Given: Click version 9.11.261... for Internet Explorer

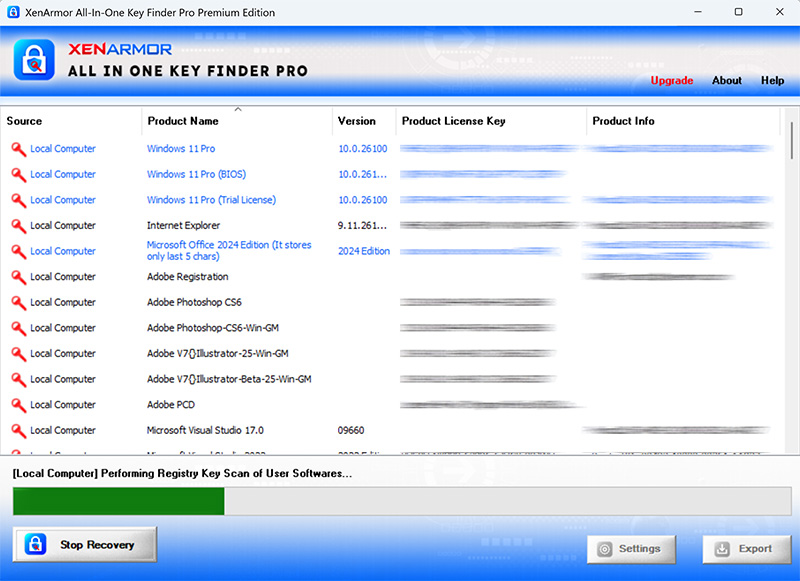Looking at the screenshot, I should pyautogui.click(x=362, y=225).
